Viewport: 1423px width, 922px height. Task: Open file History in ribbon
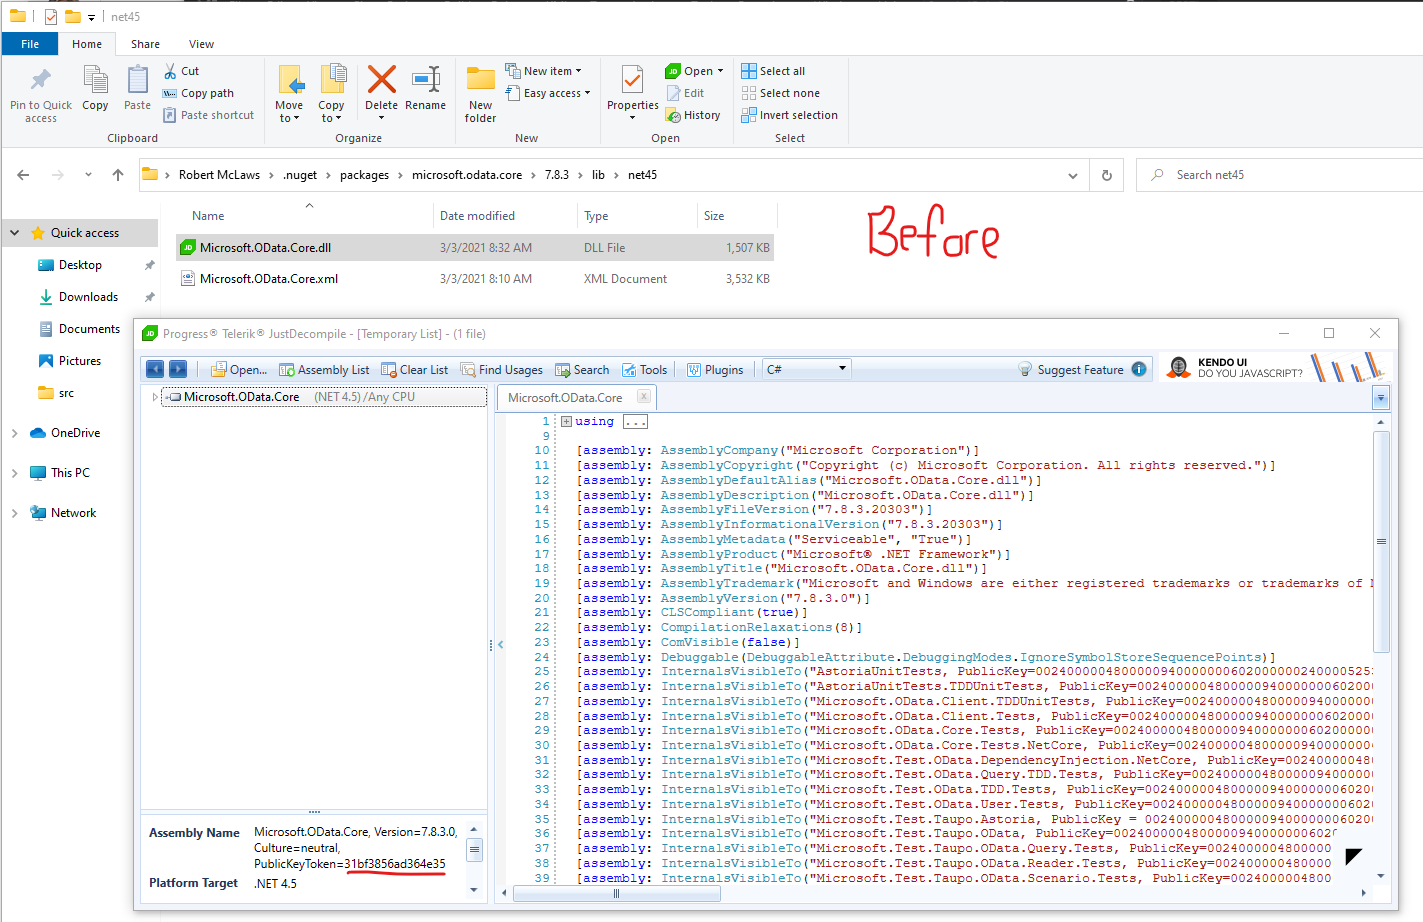[693, 115]
